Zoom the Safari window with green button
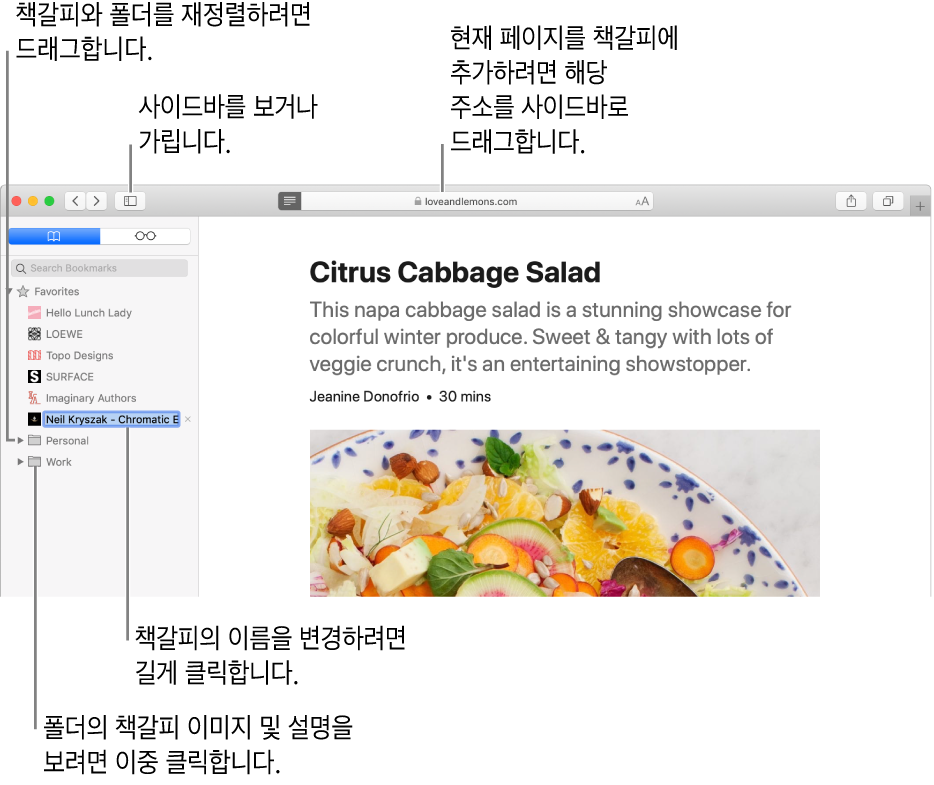This screenshot has height=785, width=934. coord(49,201)
